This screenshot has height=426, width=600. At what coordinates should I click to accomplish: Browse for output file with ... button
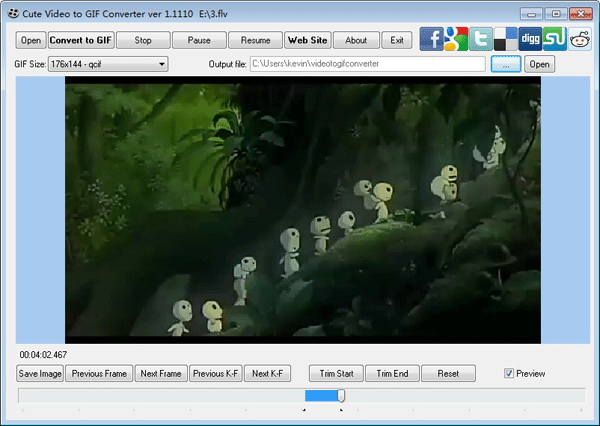[506, 64]
